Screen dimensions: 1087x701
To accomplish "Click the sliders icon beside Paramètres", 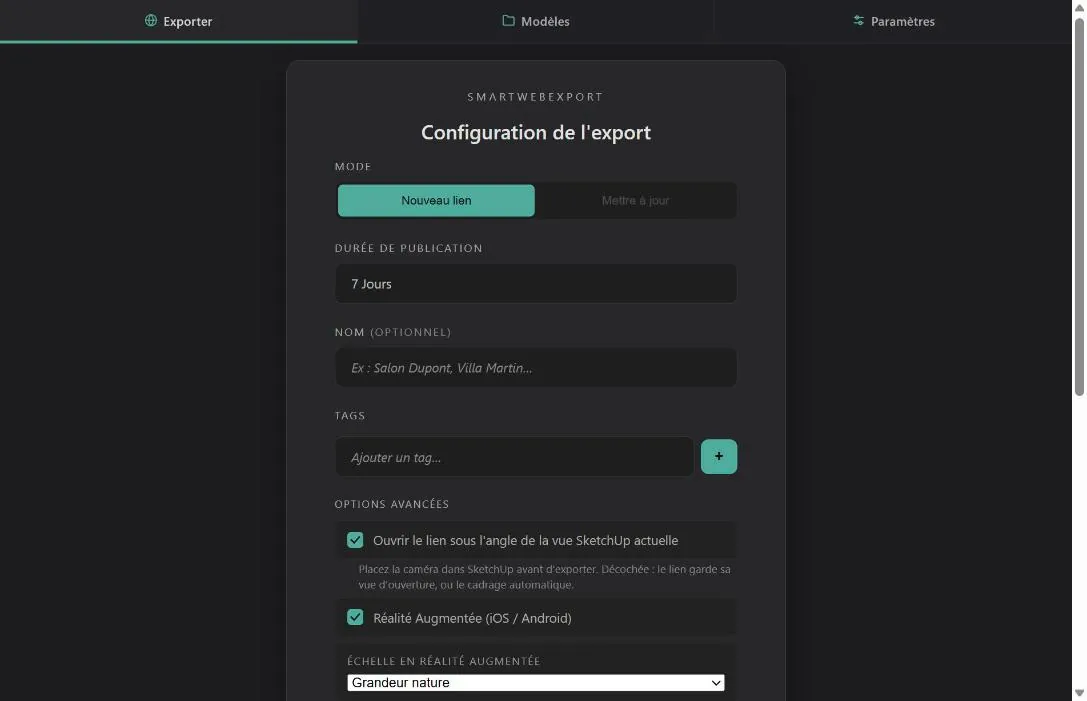I will (858, 21).
